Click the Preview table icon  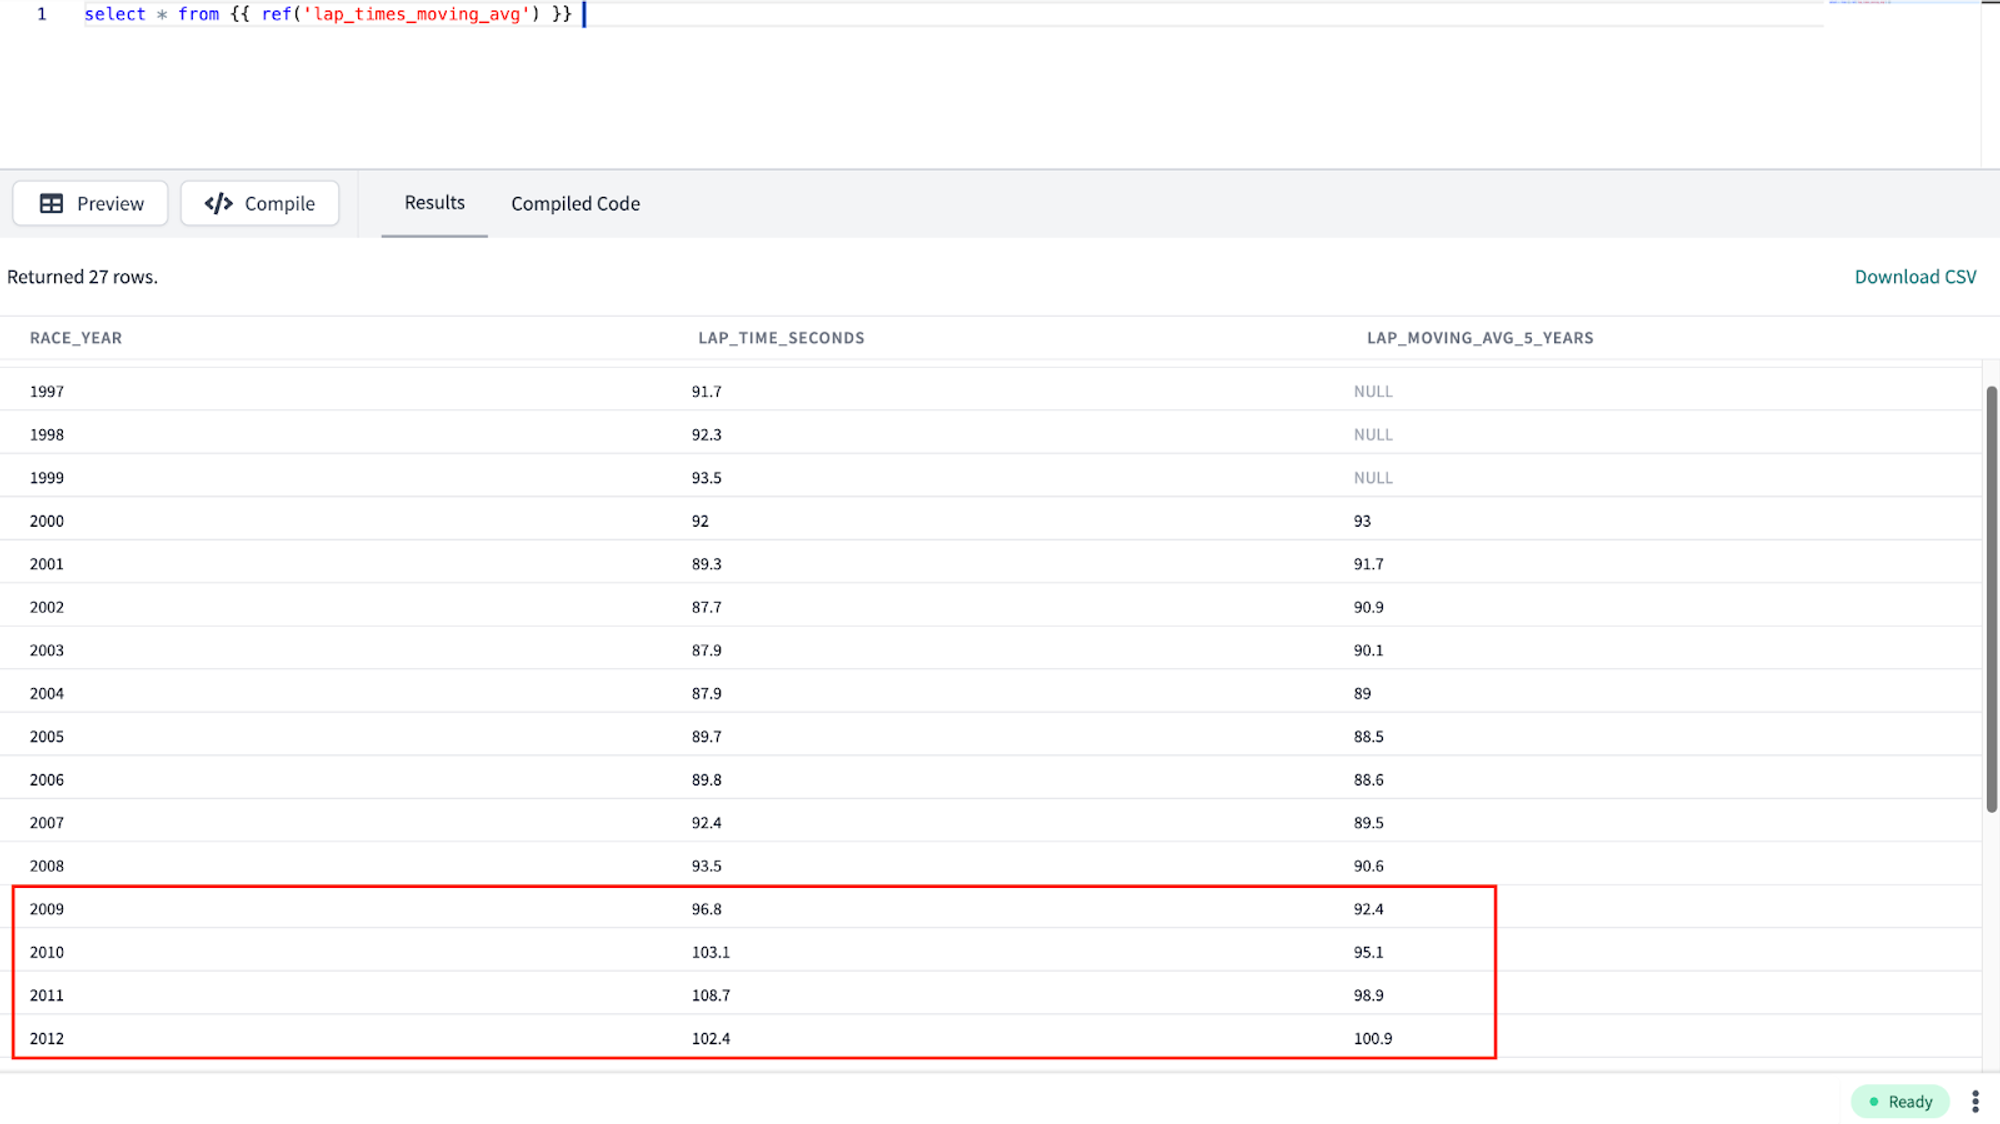[51, 204]
